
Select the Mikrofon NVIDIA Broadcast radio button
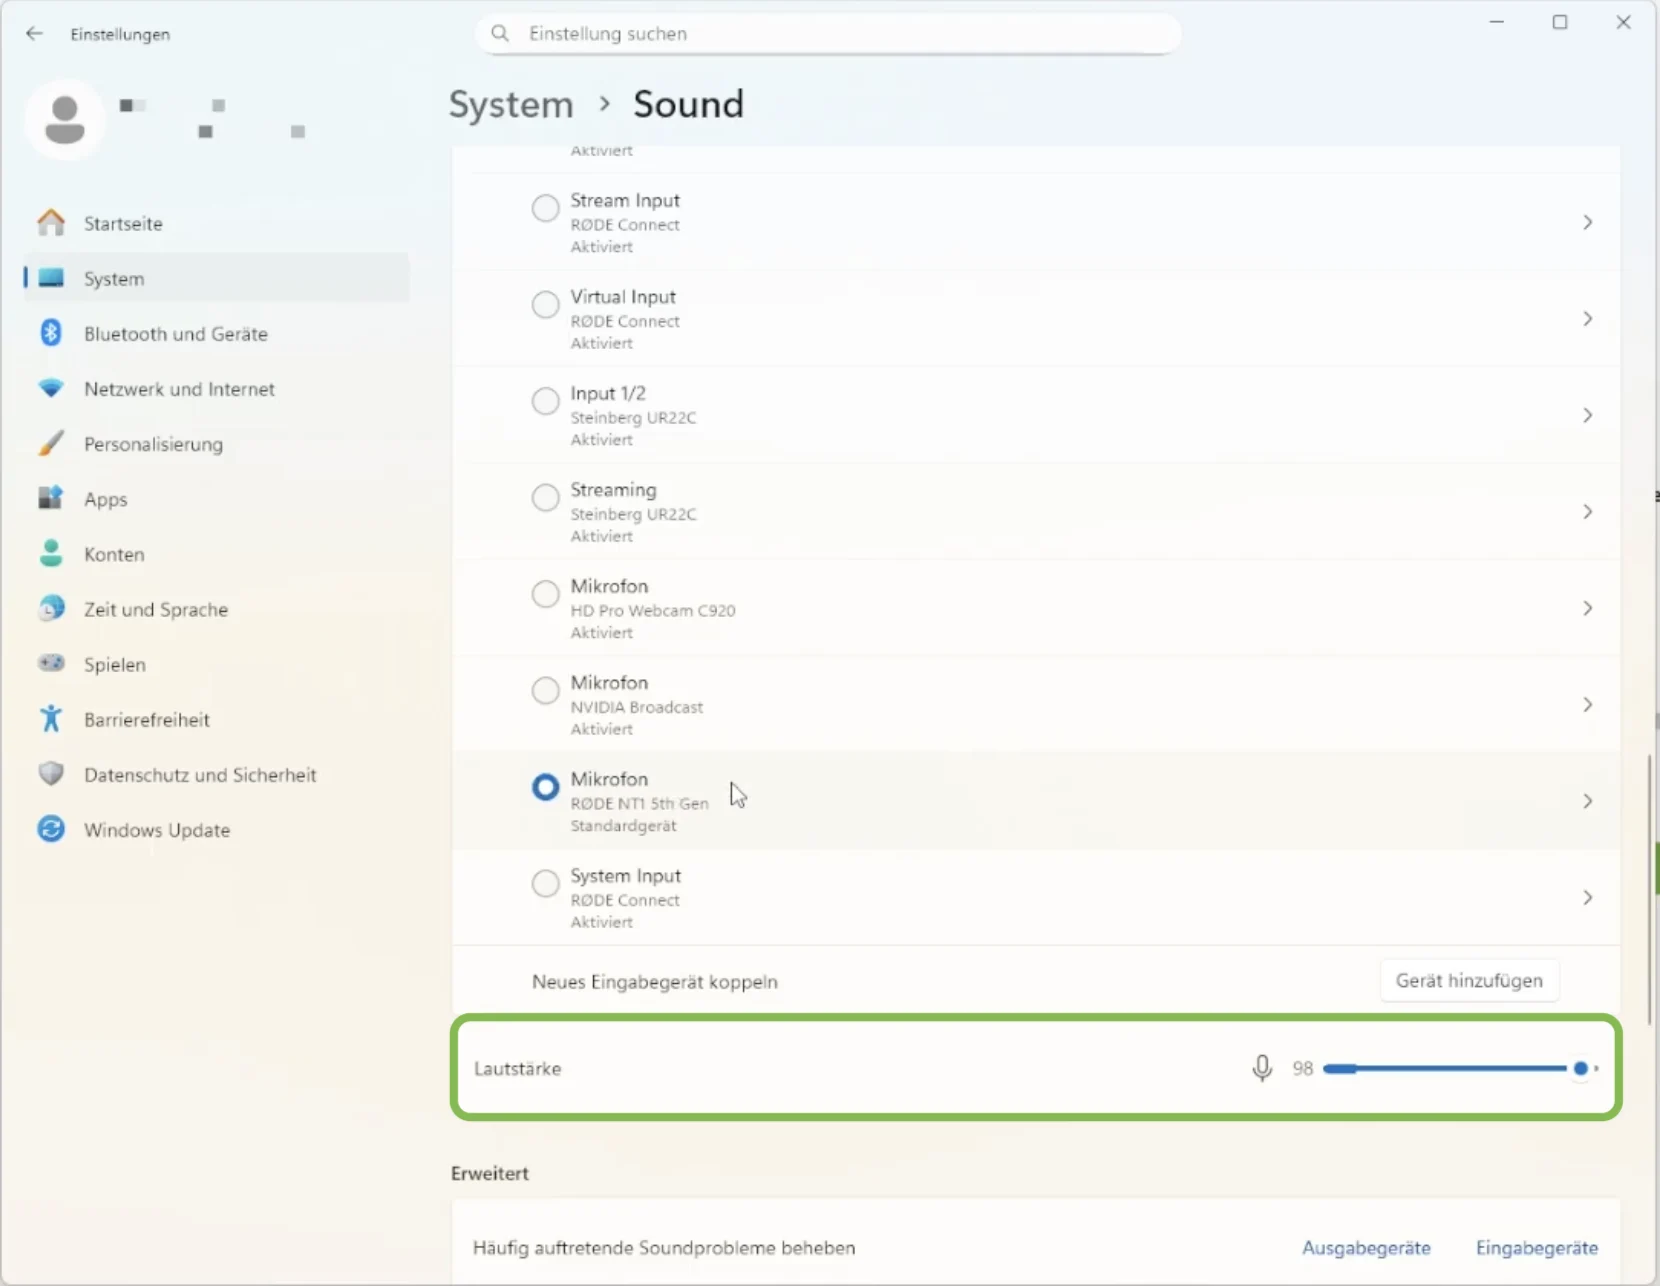click(x=545, y=690)
